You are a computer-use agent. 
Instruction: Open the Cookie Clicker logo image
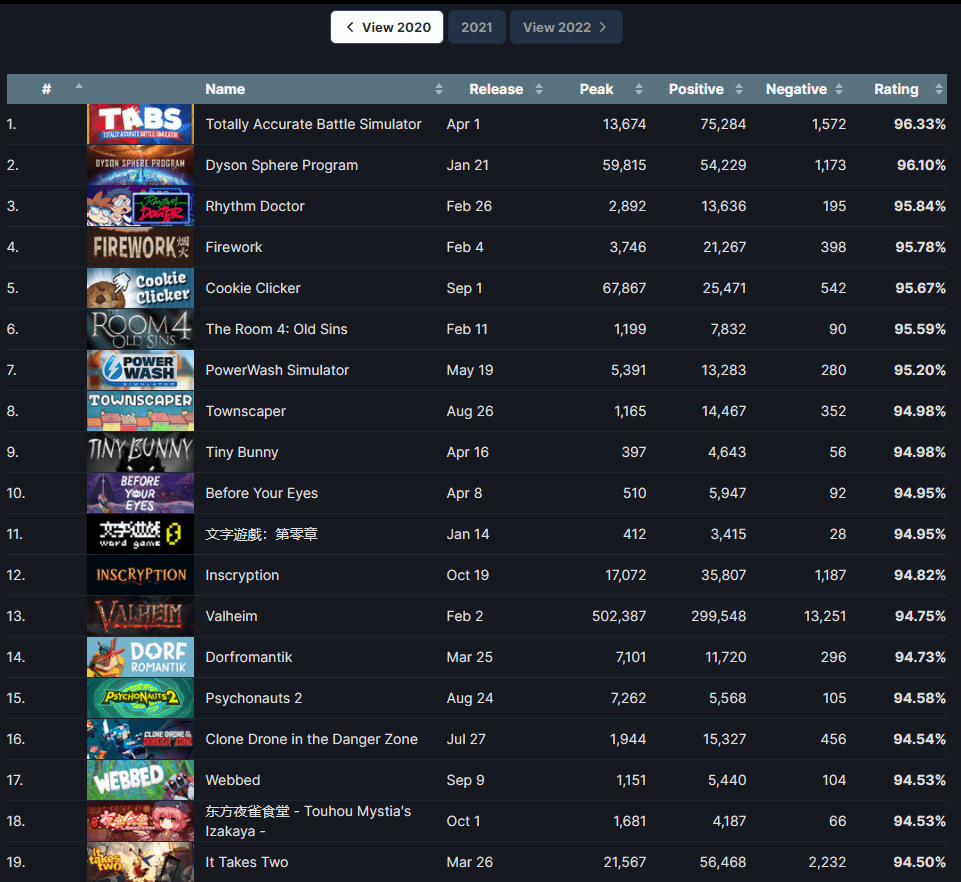(140, 288)
